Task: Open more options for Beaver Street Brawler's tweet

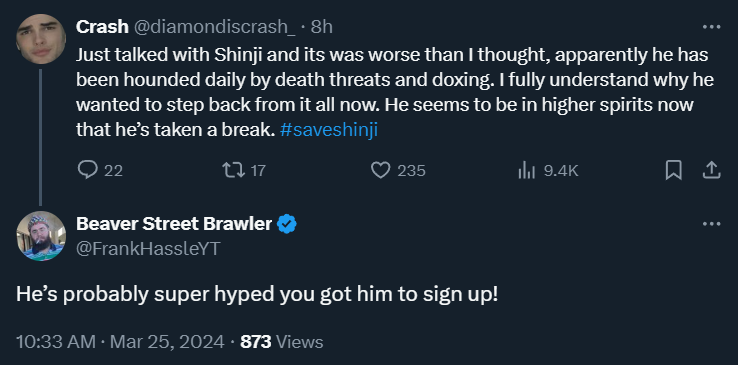Action: (x=711, y=224)
